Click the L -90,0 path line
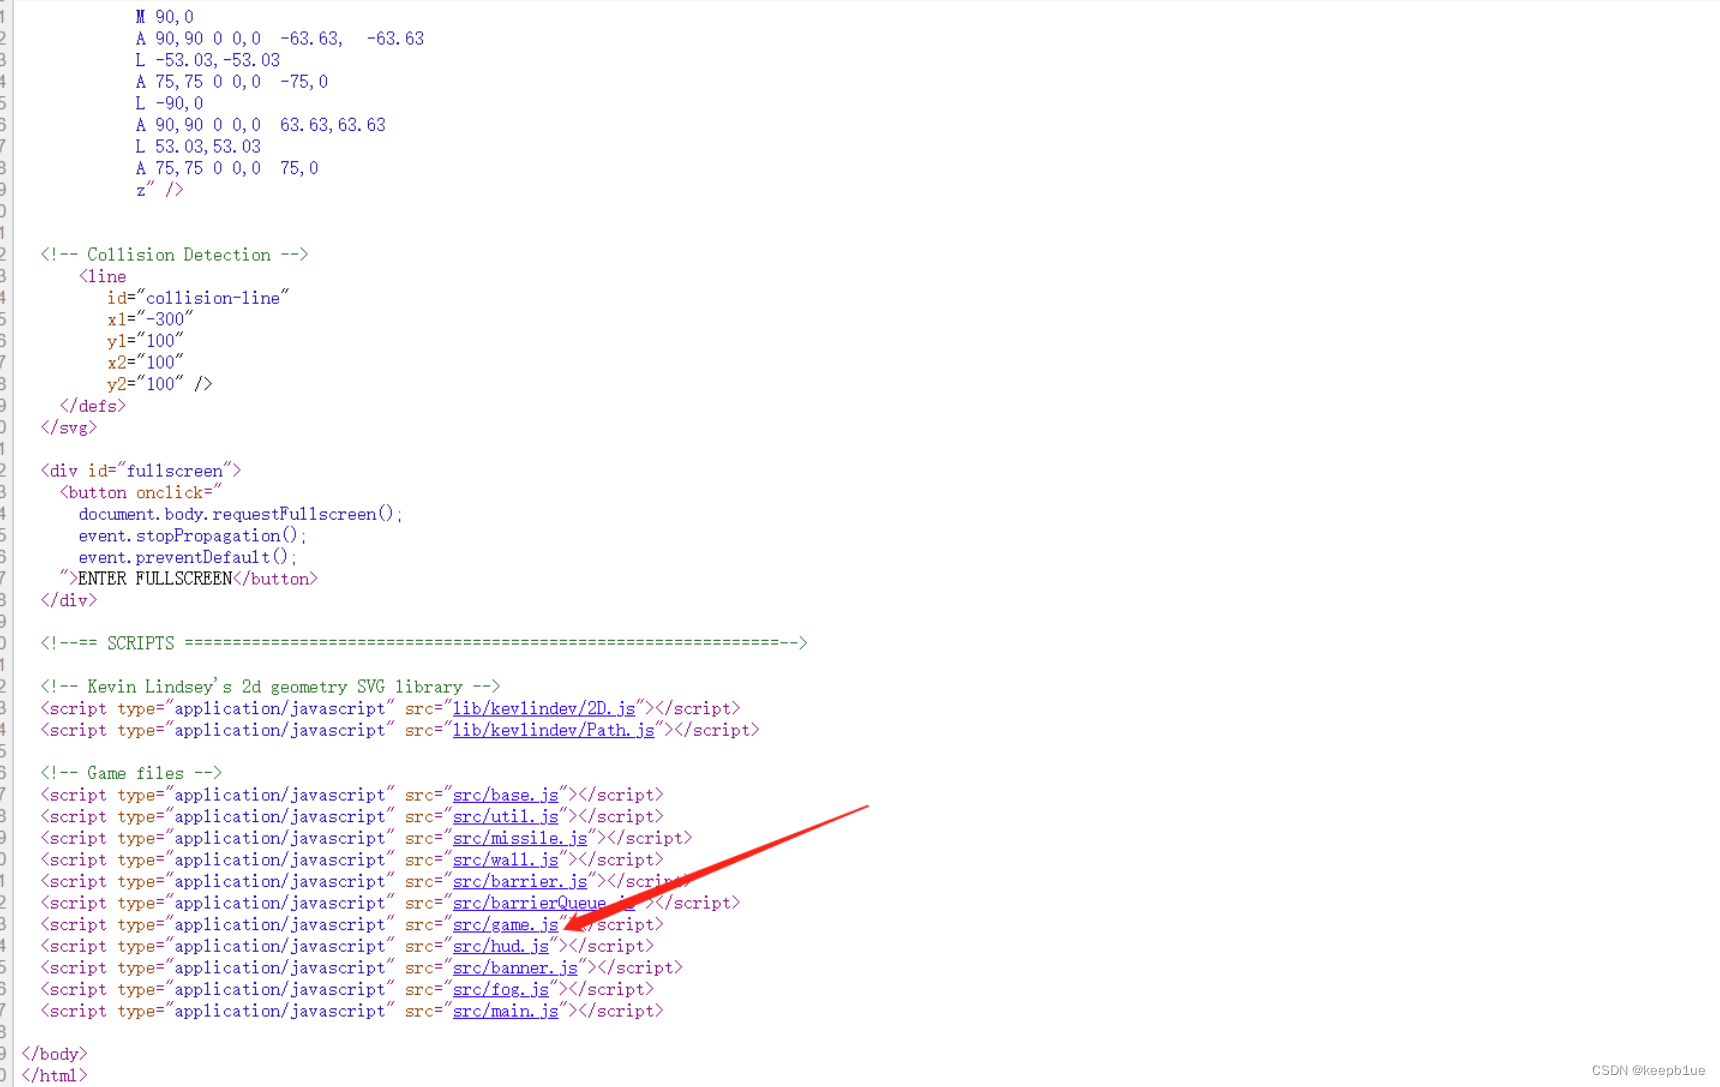This screenshot has width=1720, height=1087. click(x=169, y=103)
